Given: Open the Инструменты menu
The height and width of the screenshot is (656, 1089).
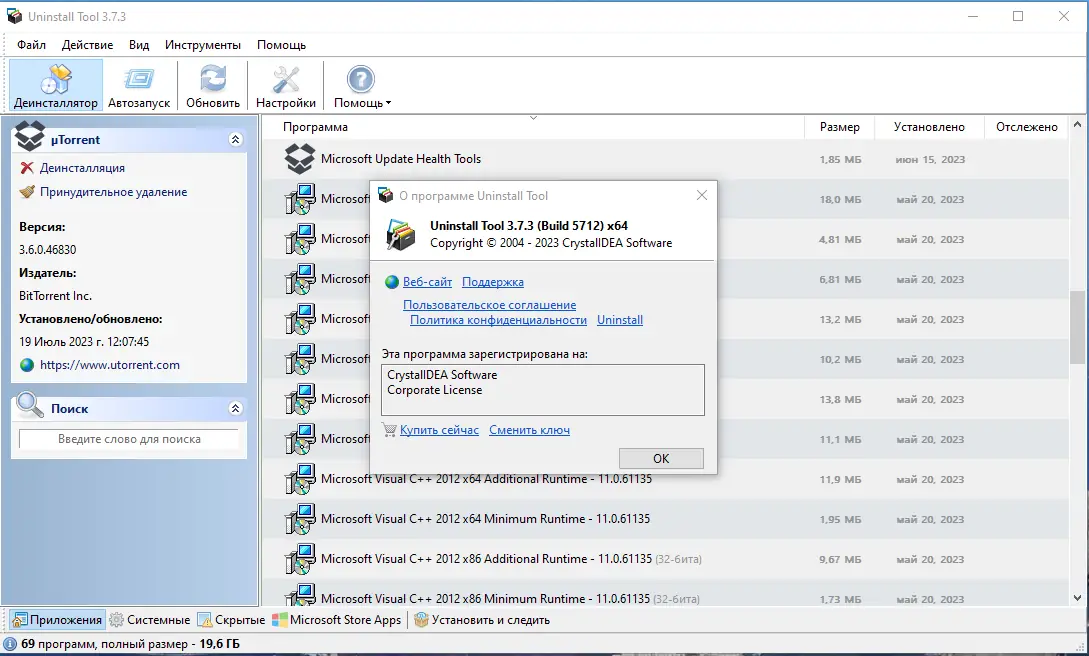Looking at the screenshot, I should click(202, 44).
